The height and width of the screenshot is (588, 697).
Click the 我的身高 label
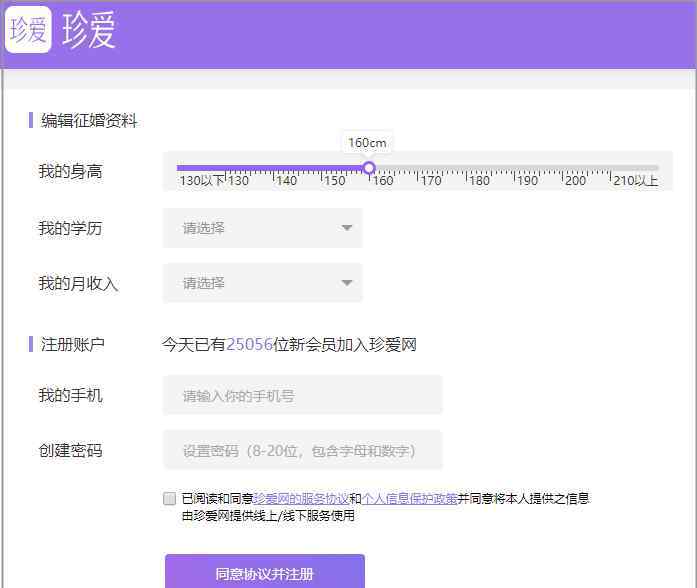[x=70, y=171]
